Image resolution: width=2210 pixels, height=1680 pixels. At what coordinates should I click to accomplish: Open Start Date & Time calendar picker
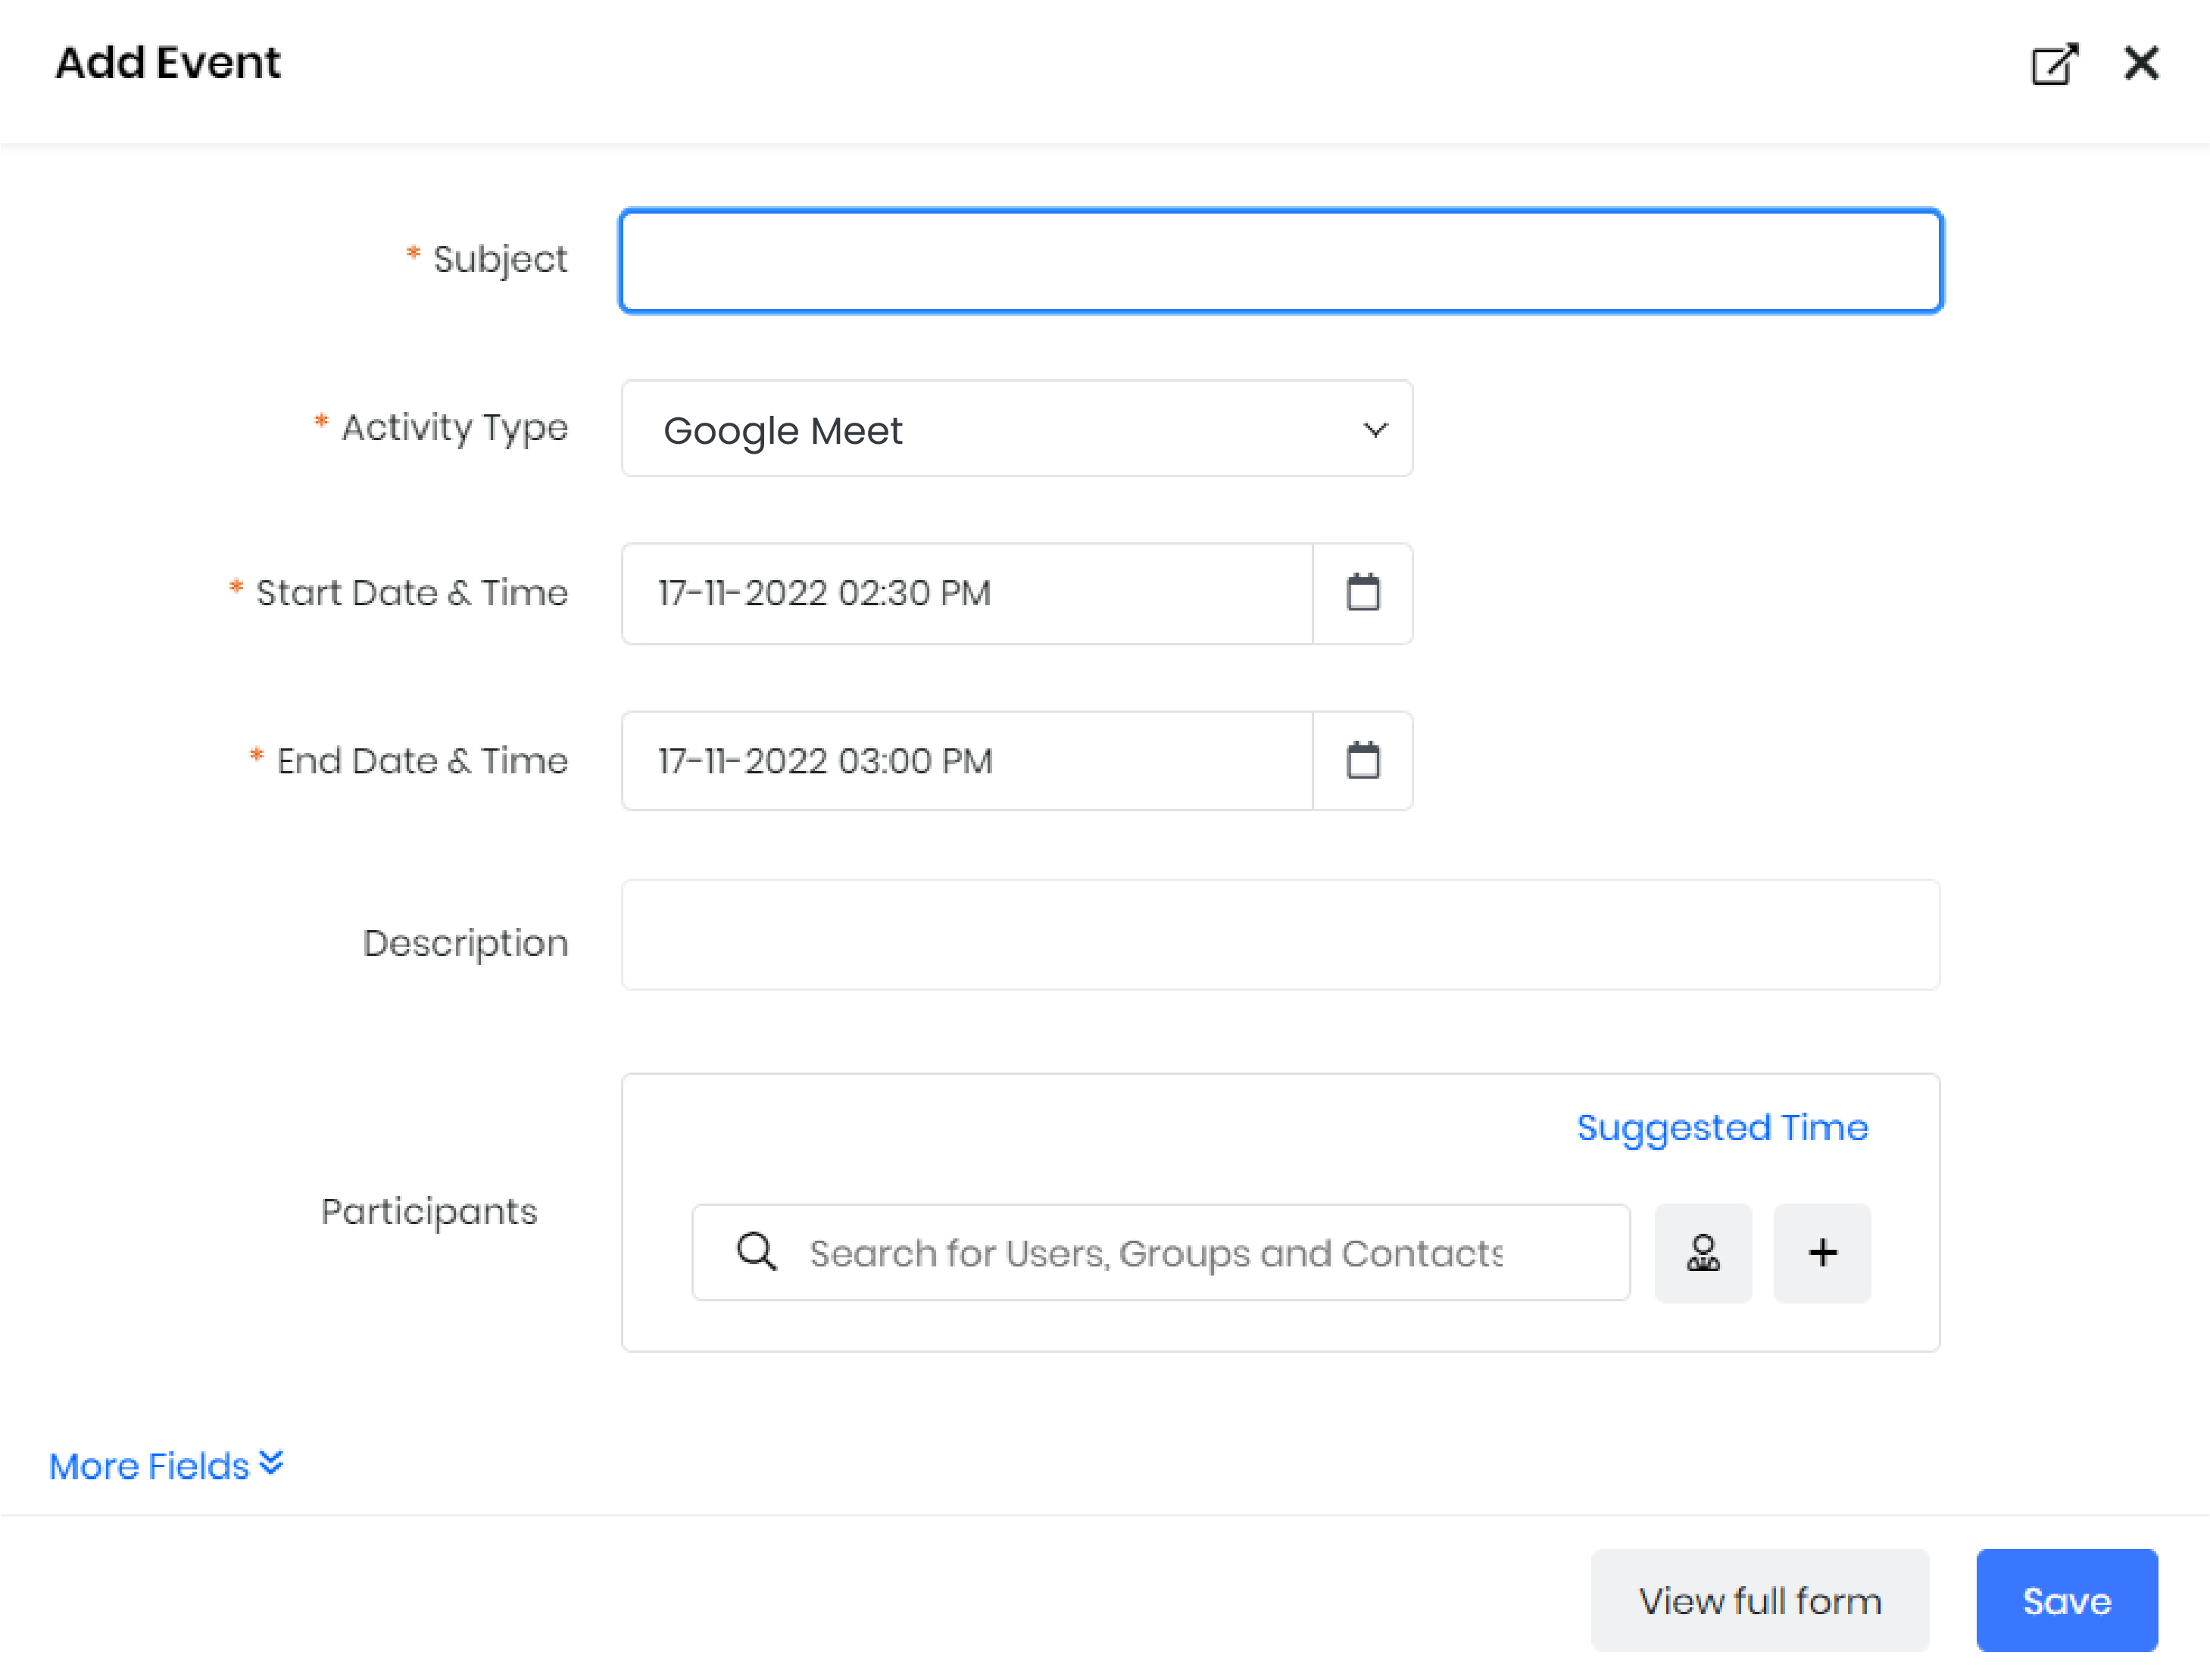click(1362, 593)
